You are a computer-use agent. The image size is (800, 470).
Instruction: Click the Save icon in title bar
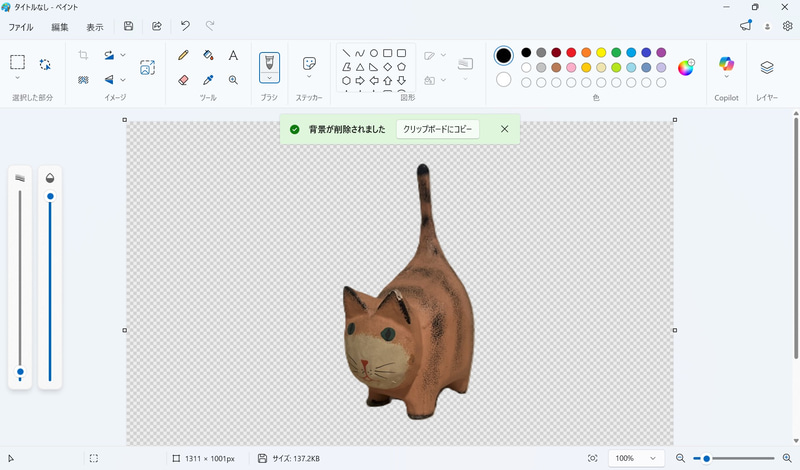(129, 26)
